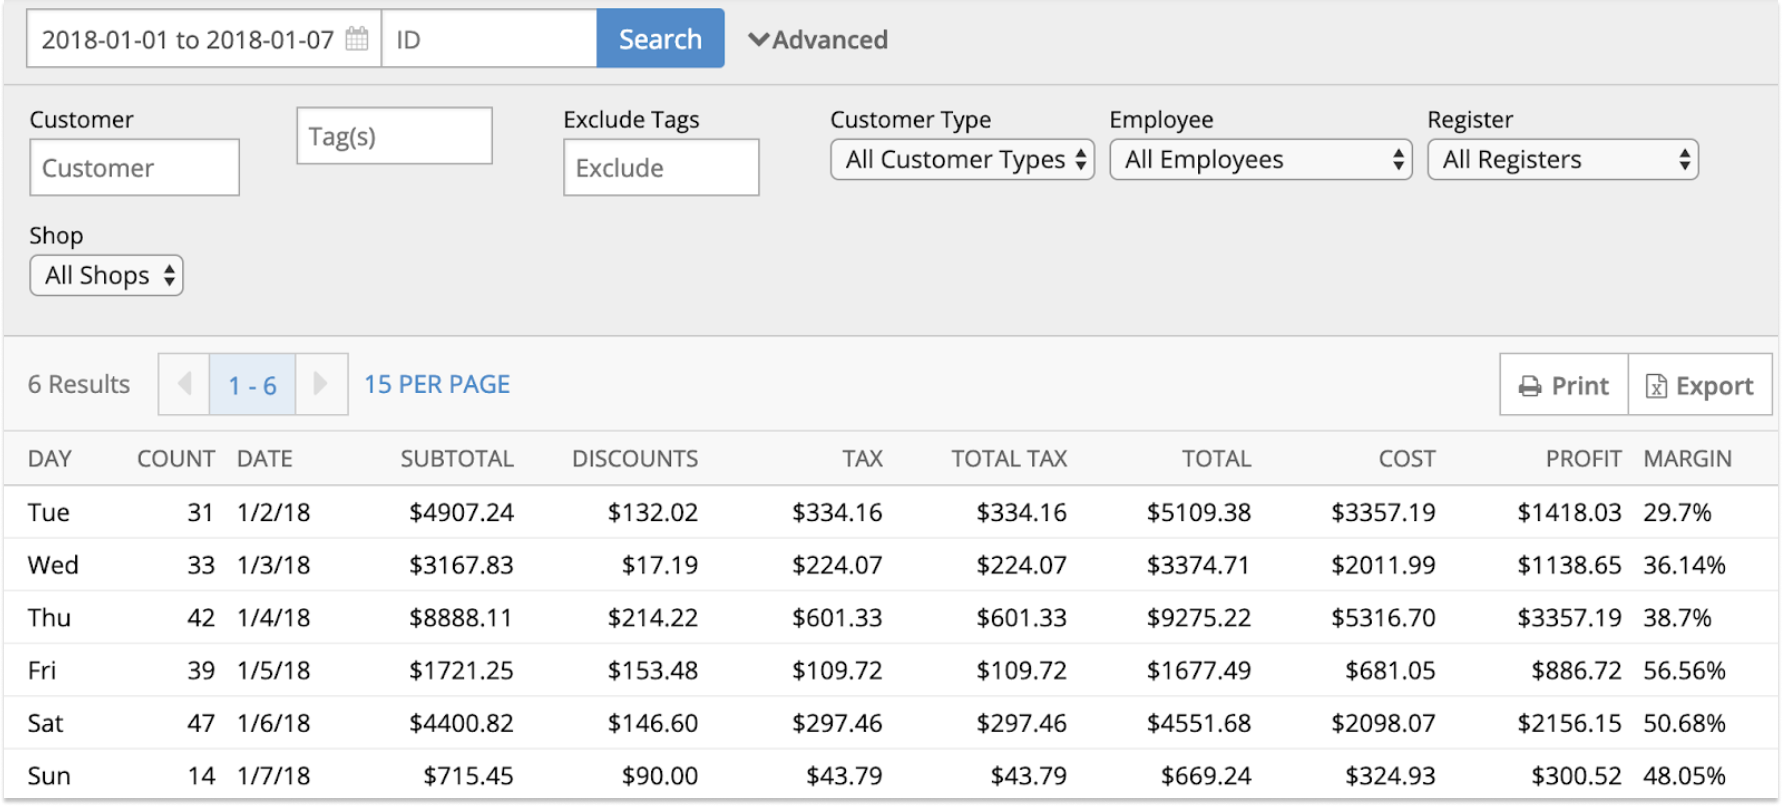The width and height of the screenshot is (1782, 806).
Task: Sort by the DAY column header
Action: coord(50,459)
